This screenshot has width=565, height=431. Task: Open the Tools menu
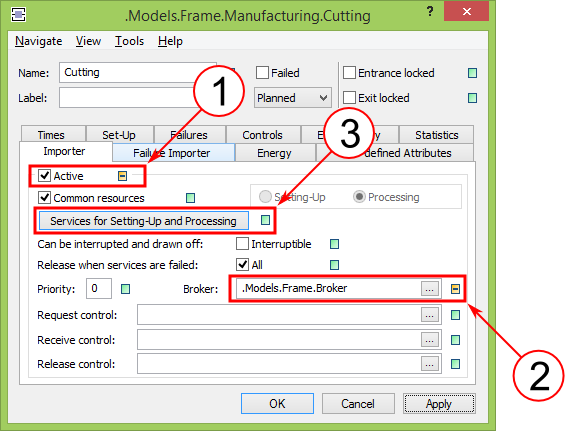tap(129, 41)
